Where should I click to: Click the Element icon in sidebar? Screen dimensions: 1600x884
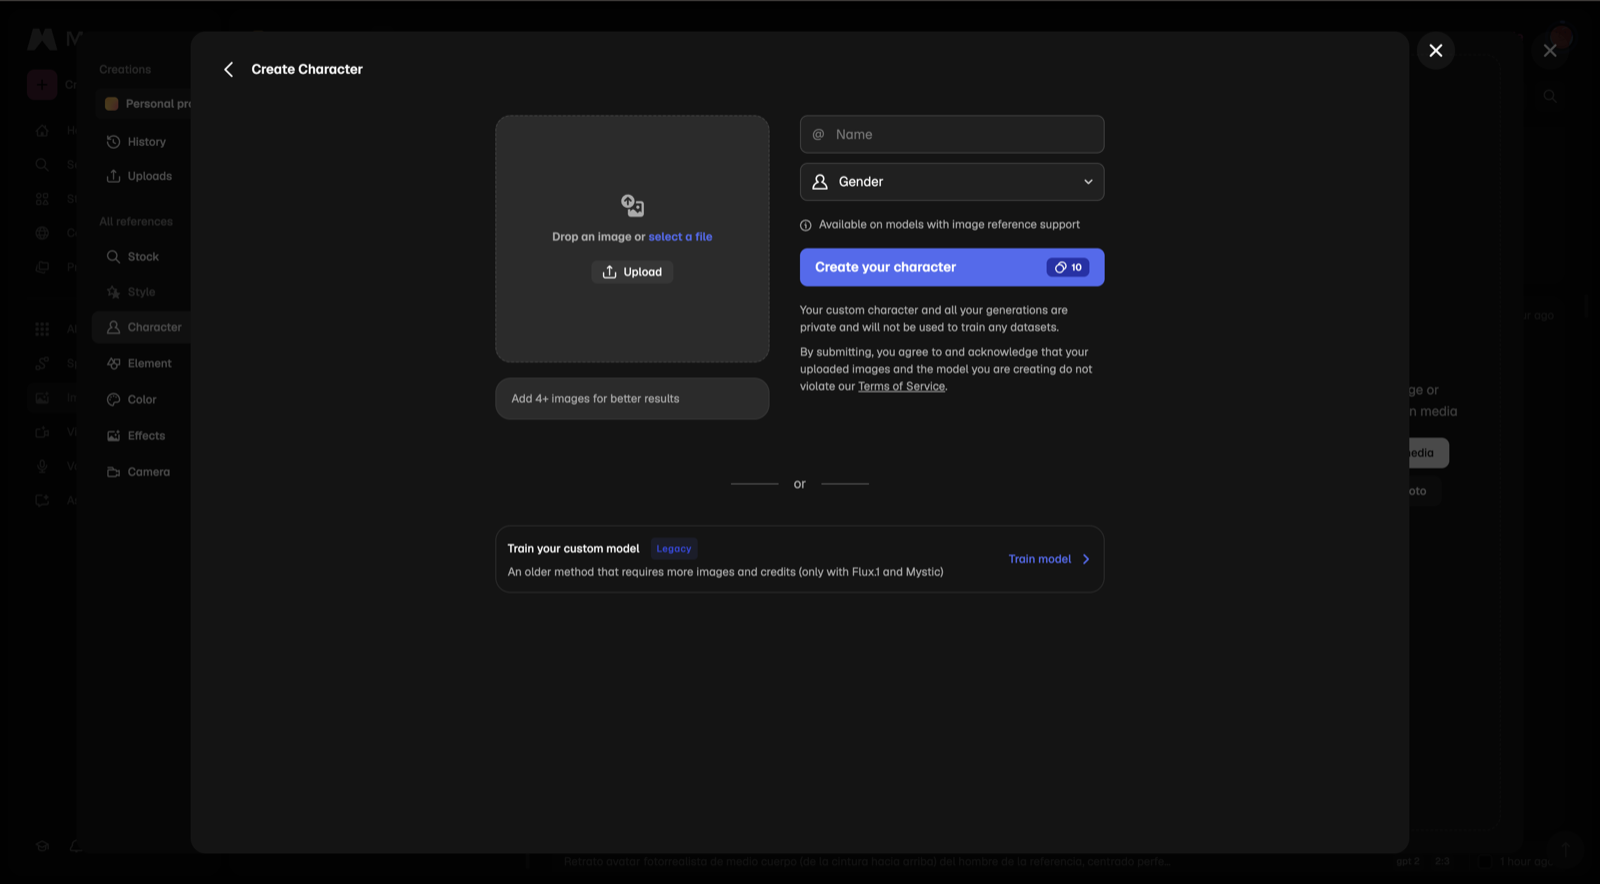pyautogui.click(x=113, y=363)
